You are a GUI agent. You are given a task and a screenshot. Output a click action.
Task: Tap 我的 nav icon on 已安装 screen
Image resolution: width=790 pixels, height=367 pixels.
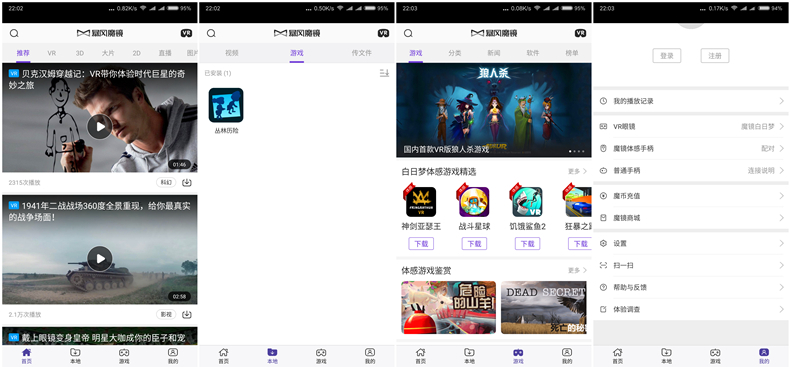pyautogui.click(x=370, y=355)
